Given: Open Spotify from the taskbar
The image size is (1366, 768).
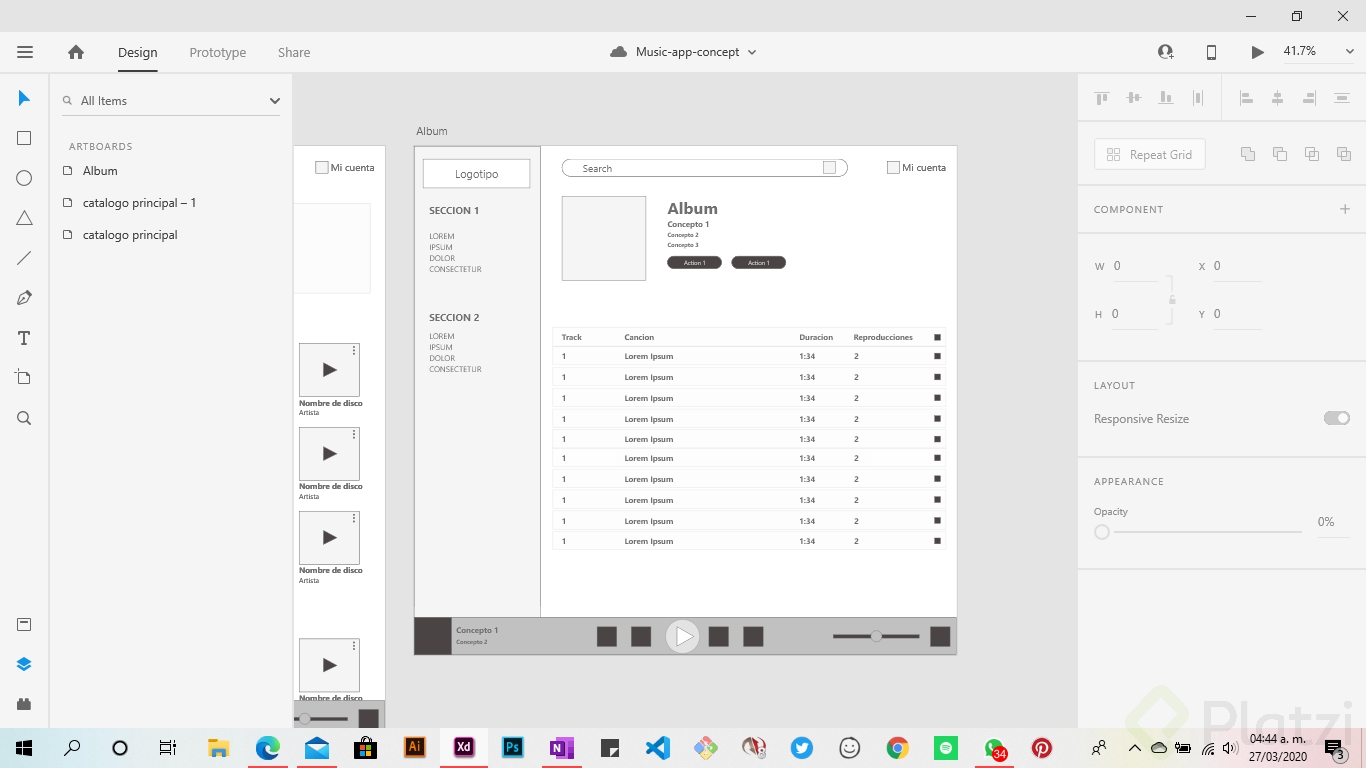Looking at the screenshot, I should [945, 747].
